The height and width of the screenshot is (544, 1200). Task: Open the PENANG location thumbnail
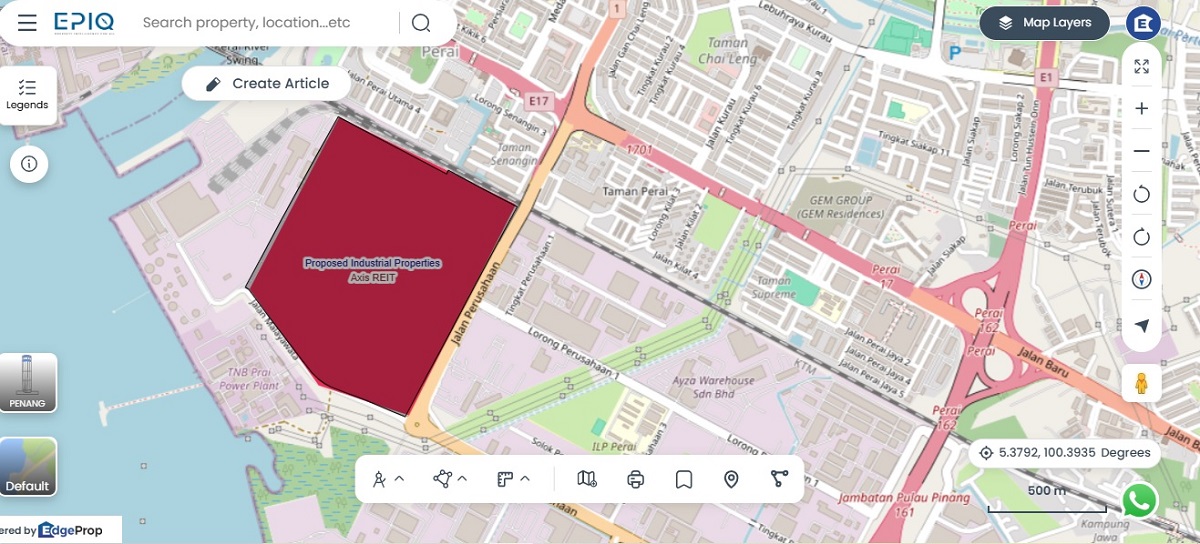28,383
